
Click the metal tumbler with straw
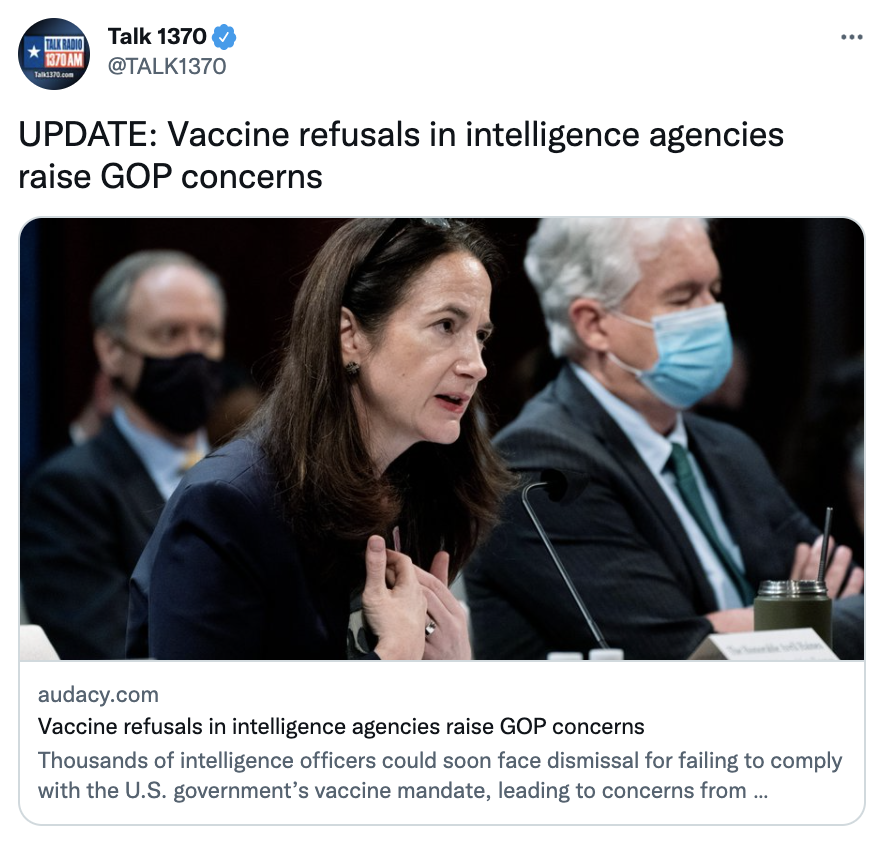794,586
